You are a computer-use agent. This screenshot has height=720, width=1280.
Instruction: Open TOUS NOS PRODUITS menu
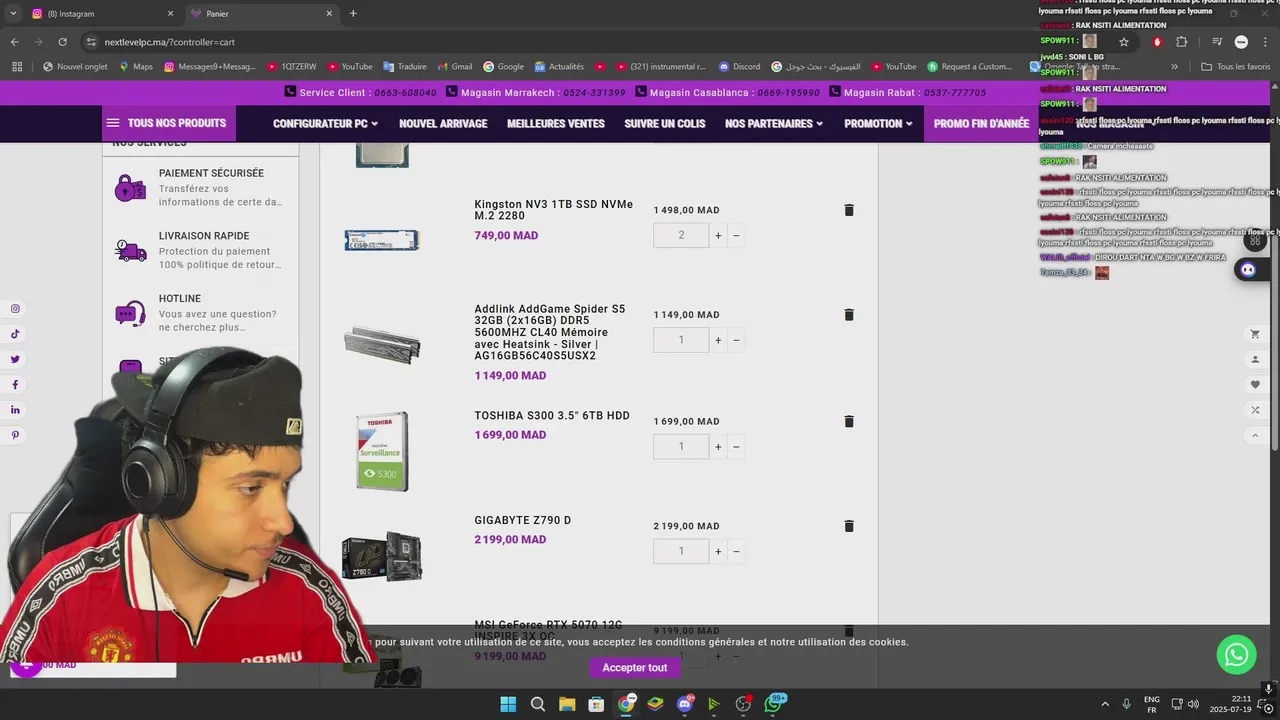pos(168,123)
